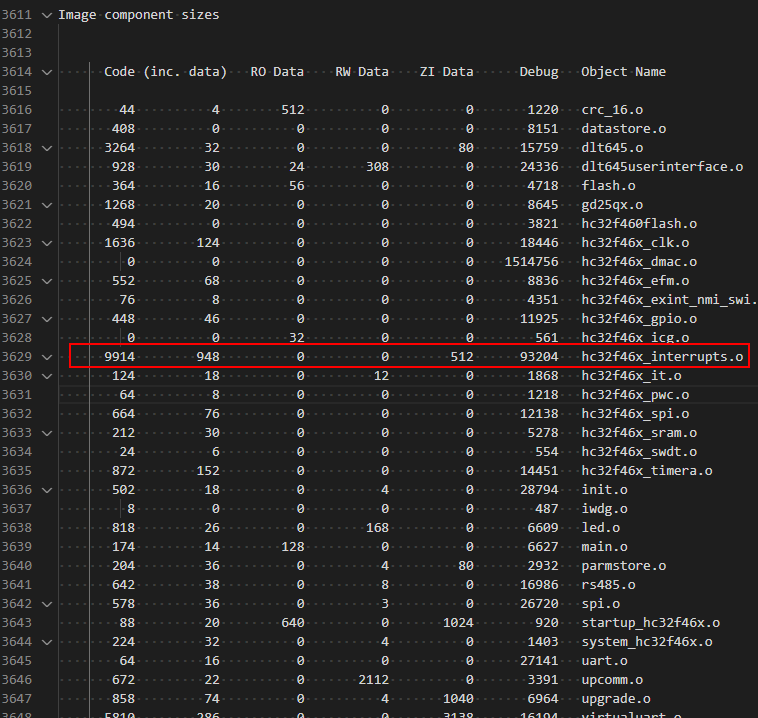Click the hc32f46x_dmac.o object name
This screenshot has width=758, height=718.
click(x=639, y=262)
